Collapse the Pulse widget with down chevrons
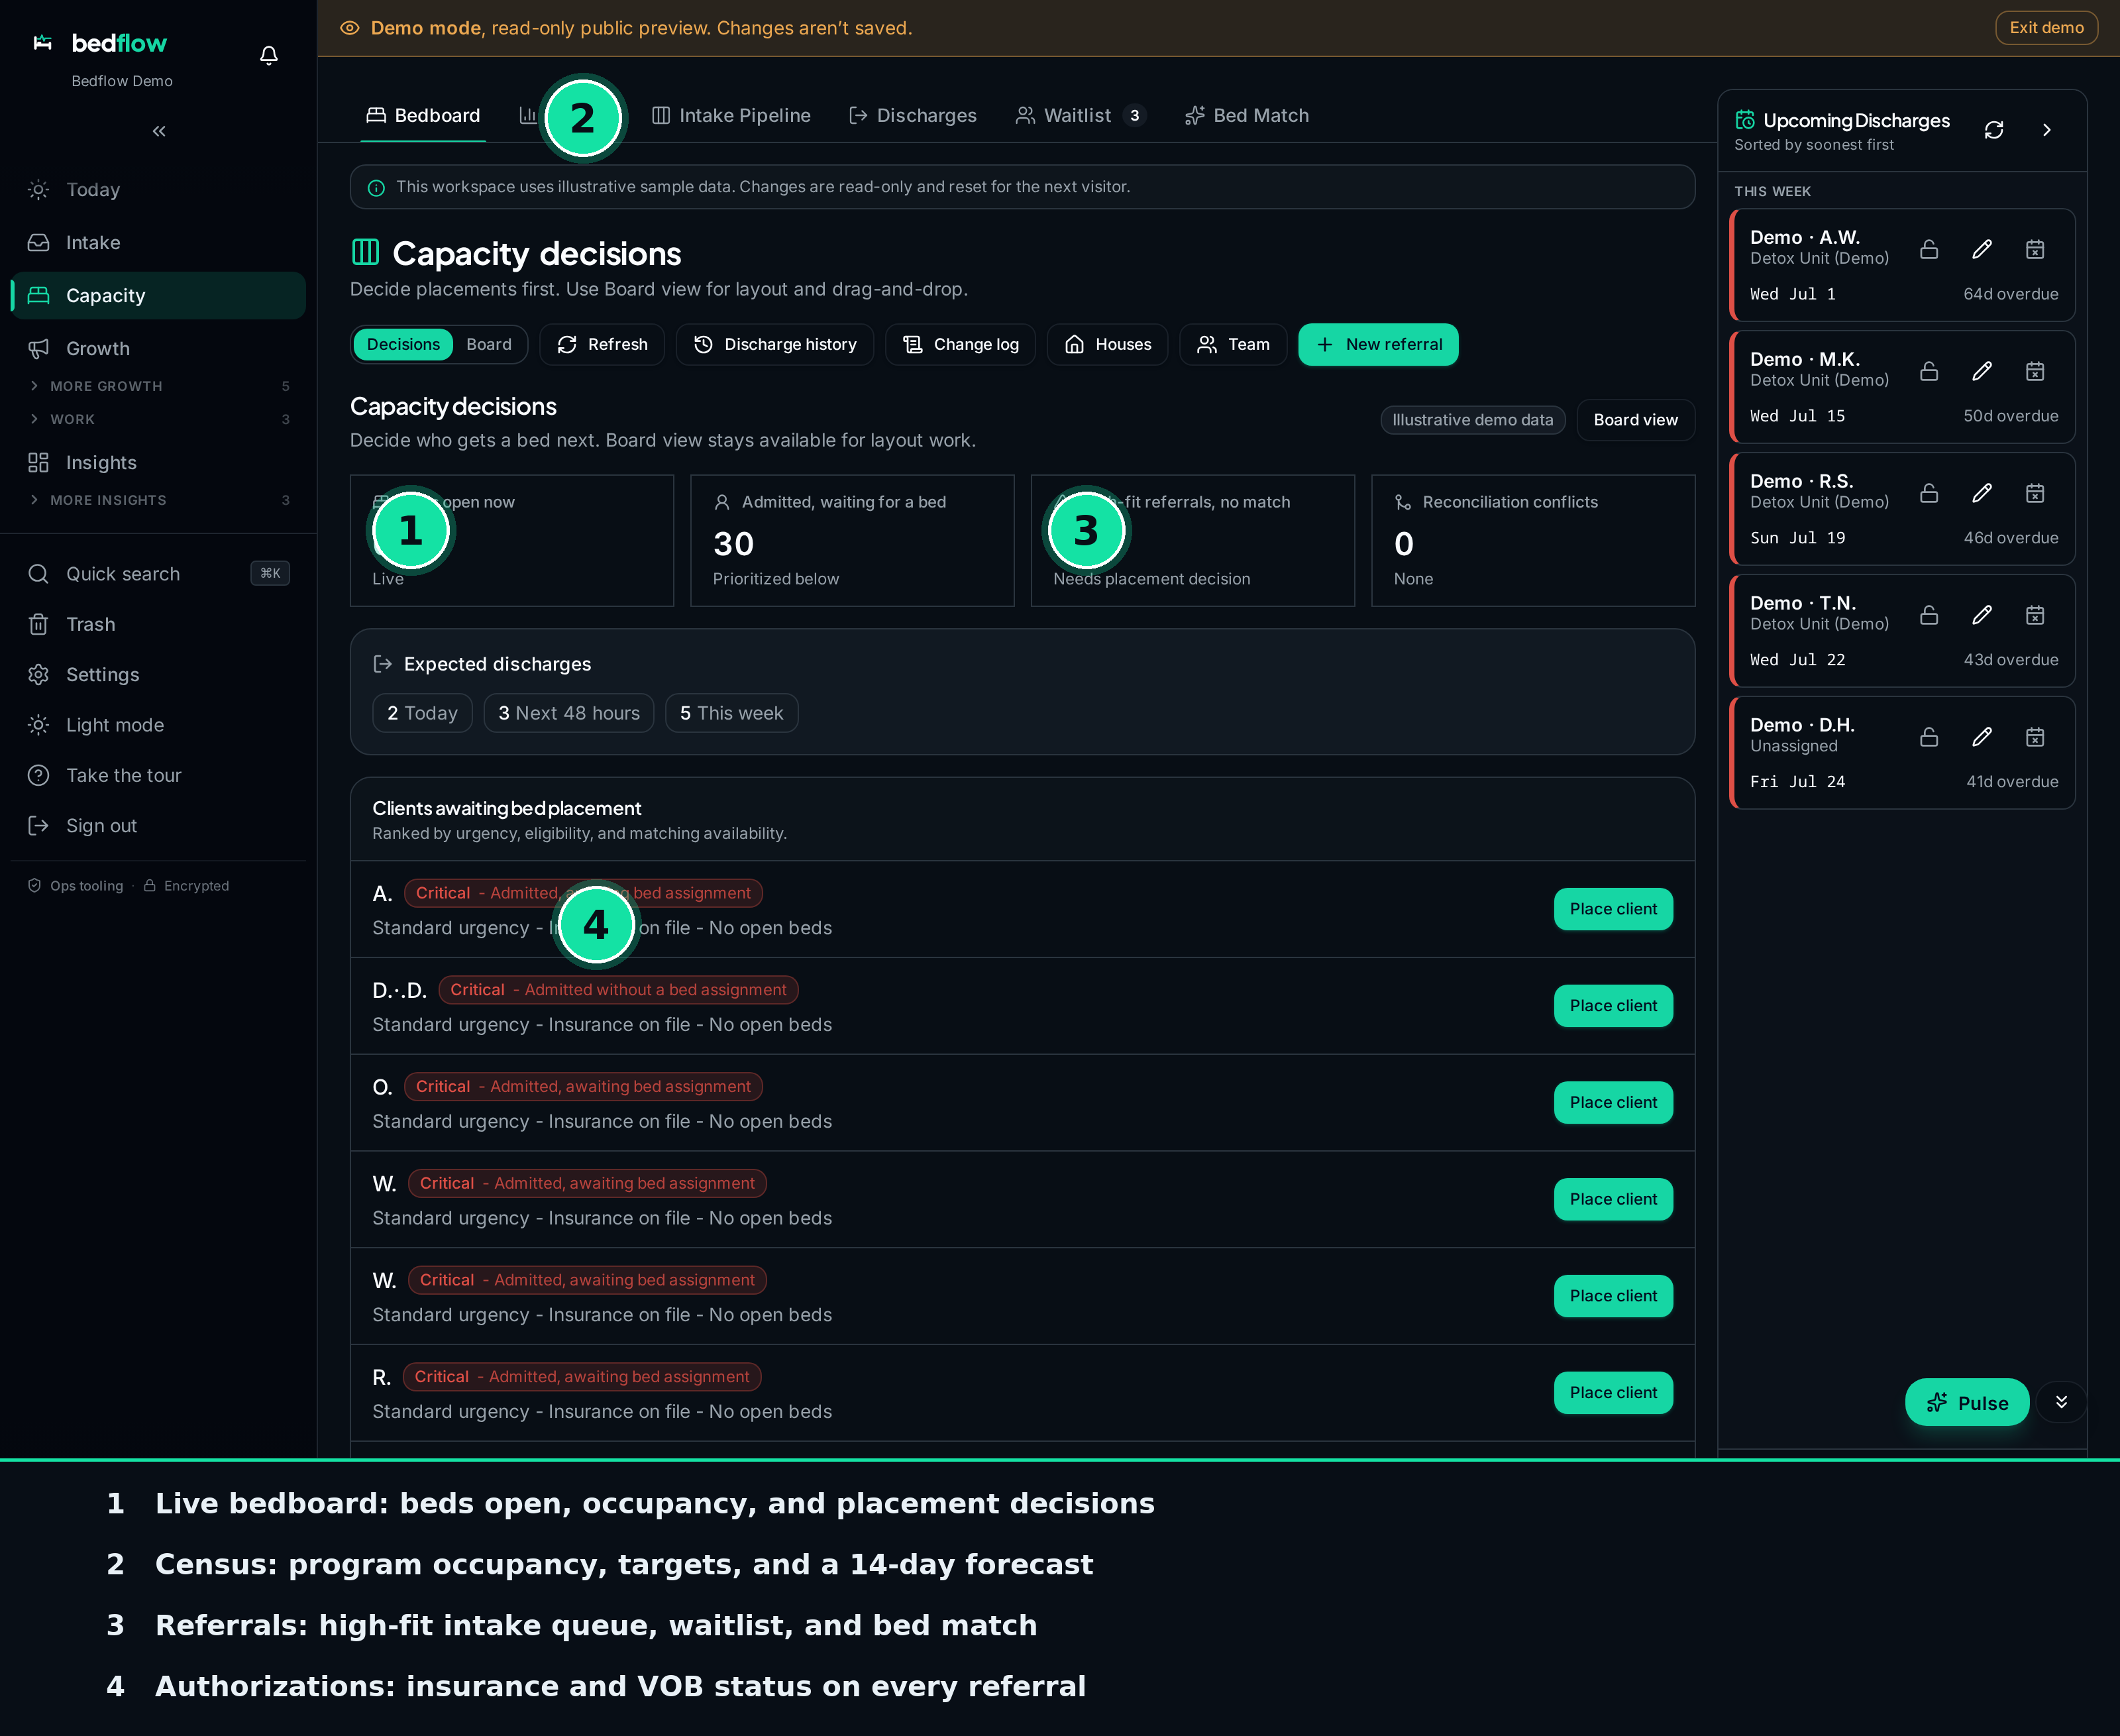This screenshot has height=1736, width=2120. point(2061,1402)
